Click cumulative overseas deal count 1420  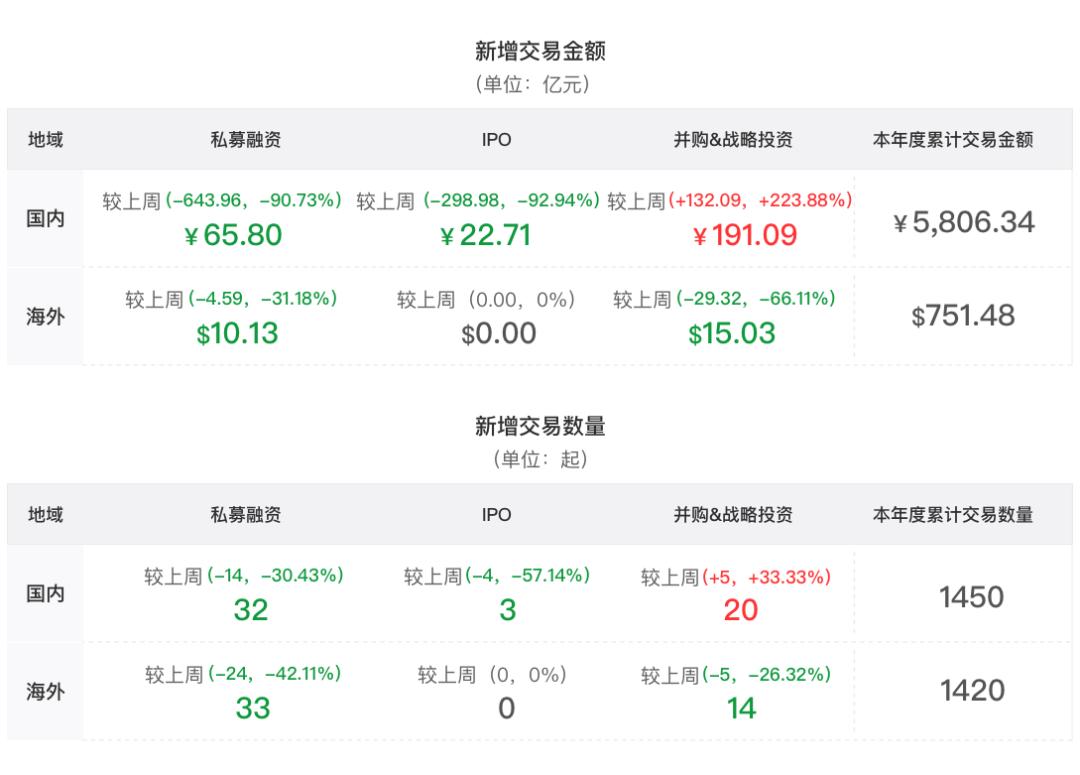coord(971,690)
